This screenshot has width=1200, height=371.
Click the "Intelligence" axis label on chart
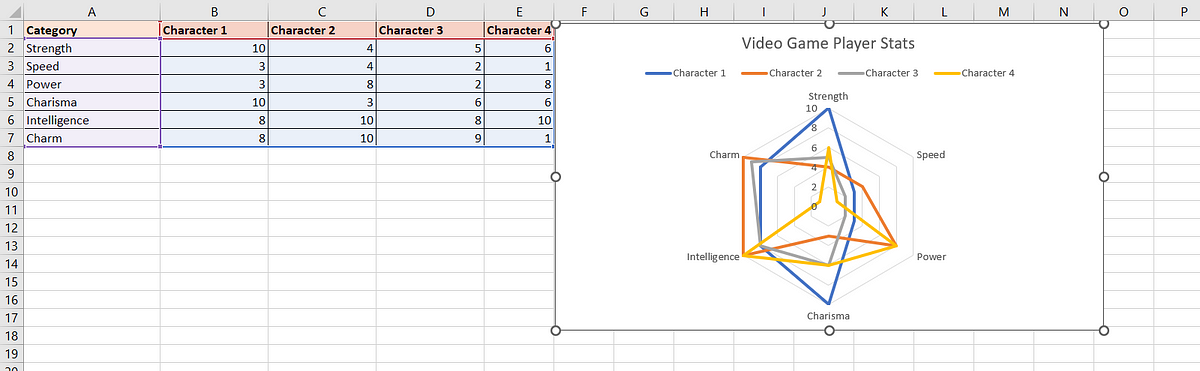[x=713, y=257]
